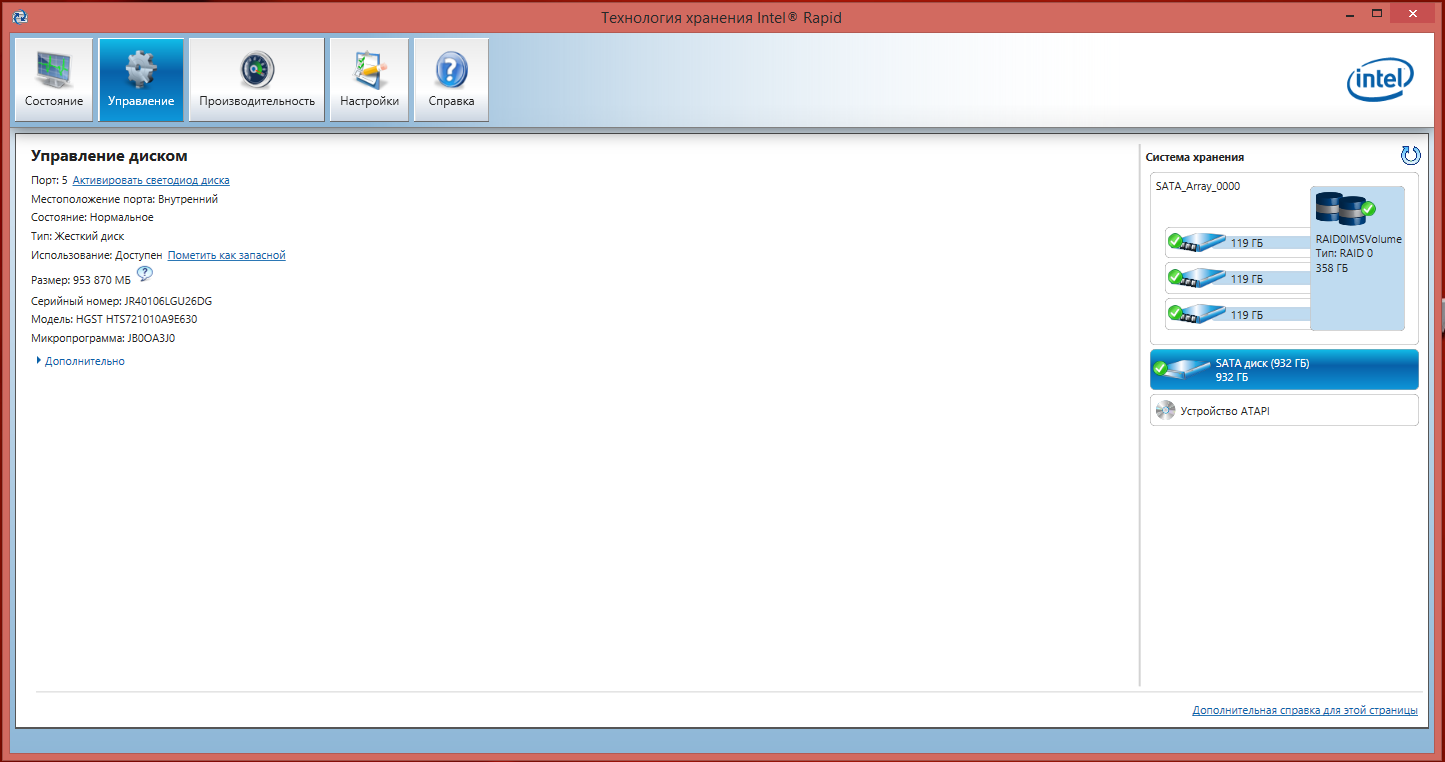Maximize the Intel Rapid window
Image resolution: width=1445 pixels, height=762 pixels.
(1378, 13)
